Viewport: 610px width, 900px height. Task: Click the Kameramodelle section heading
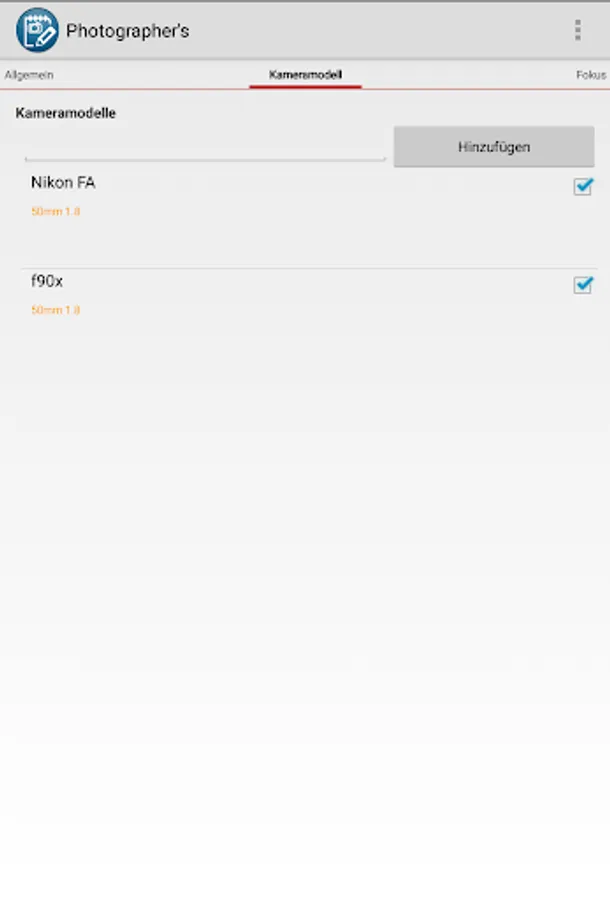pyautogui.click(x=65, y=113)
